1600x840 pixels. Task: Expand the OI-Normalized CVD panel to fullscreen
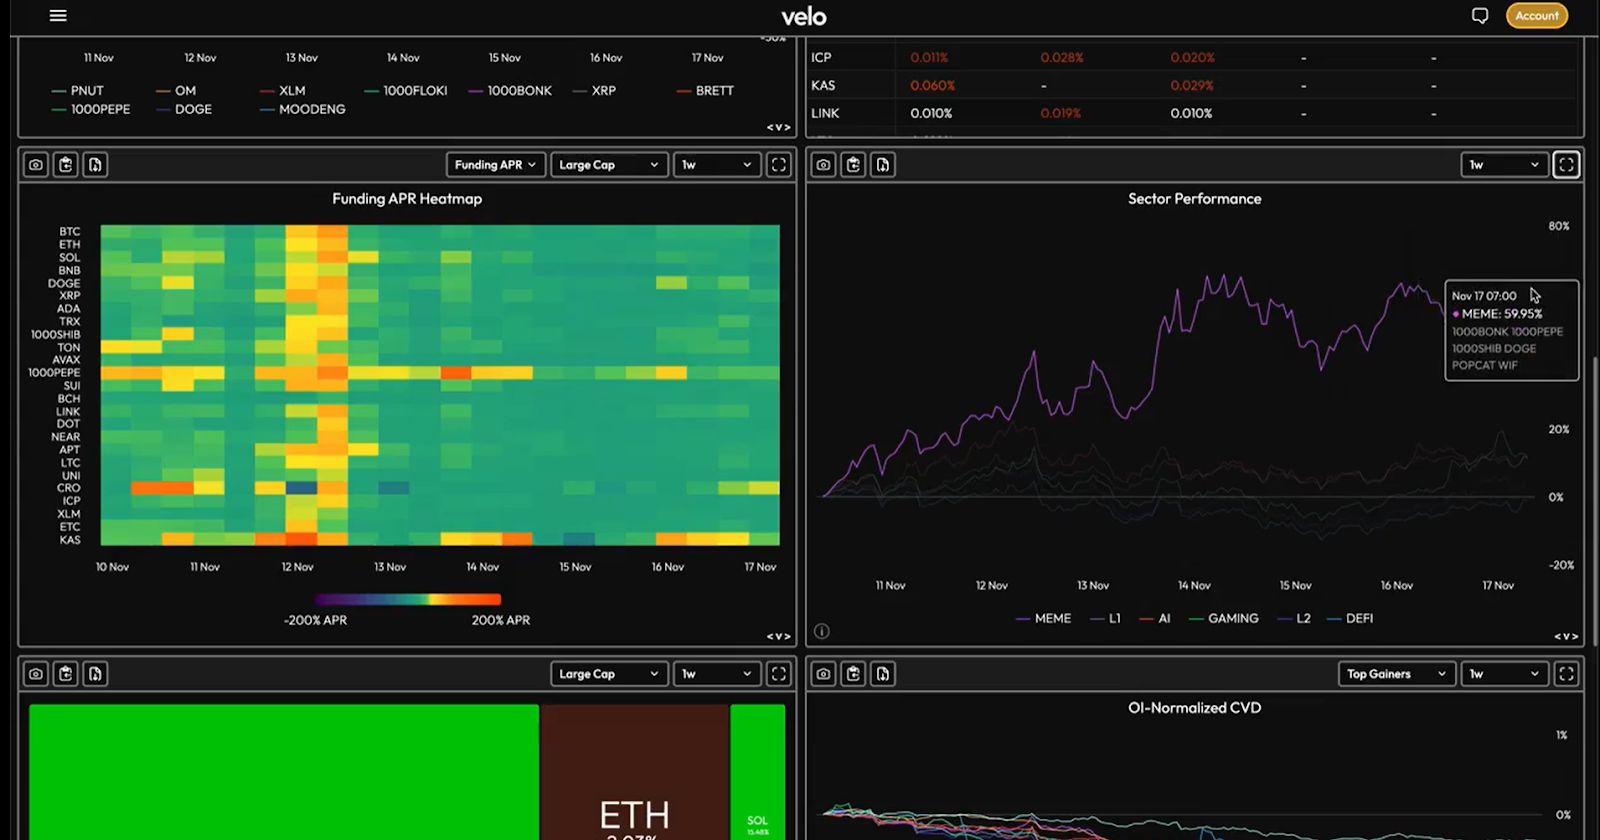tap(1566, 674)
